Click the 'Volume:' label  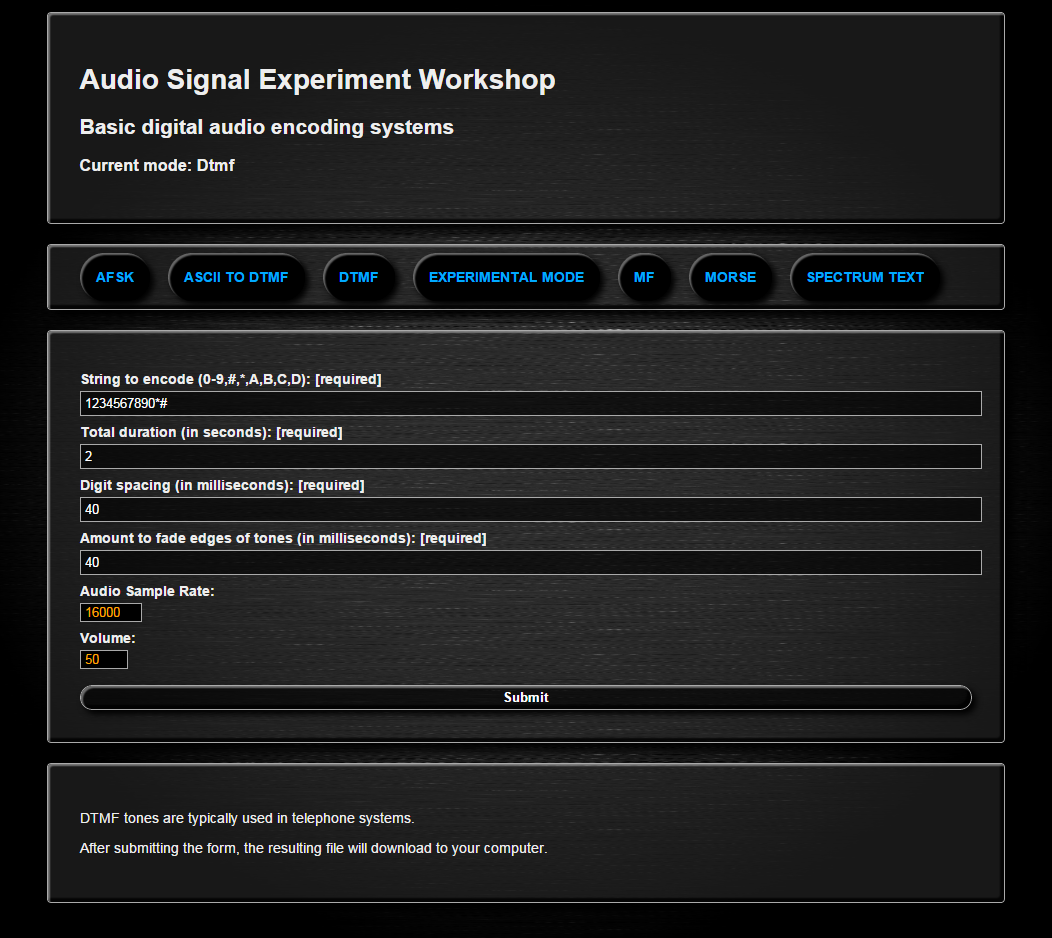pyautogui.click(x=107, y=638)
